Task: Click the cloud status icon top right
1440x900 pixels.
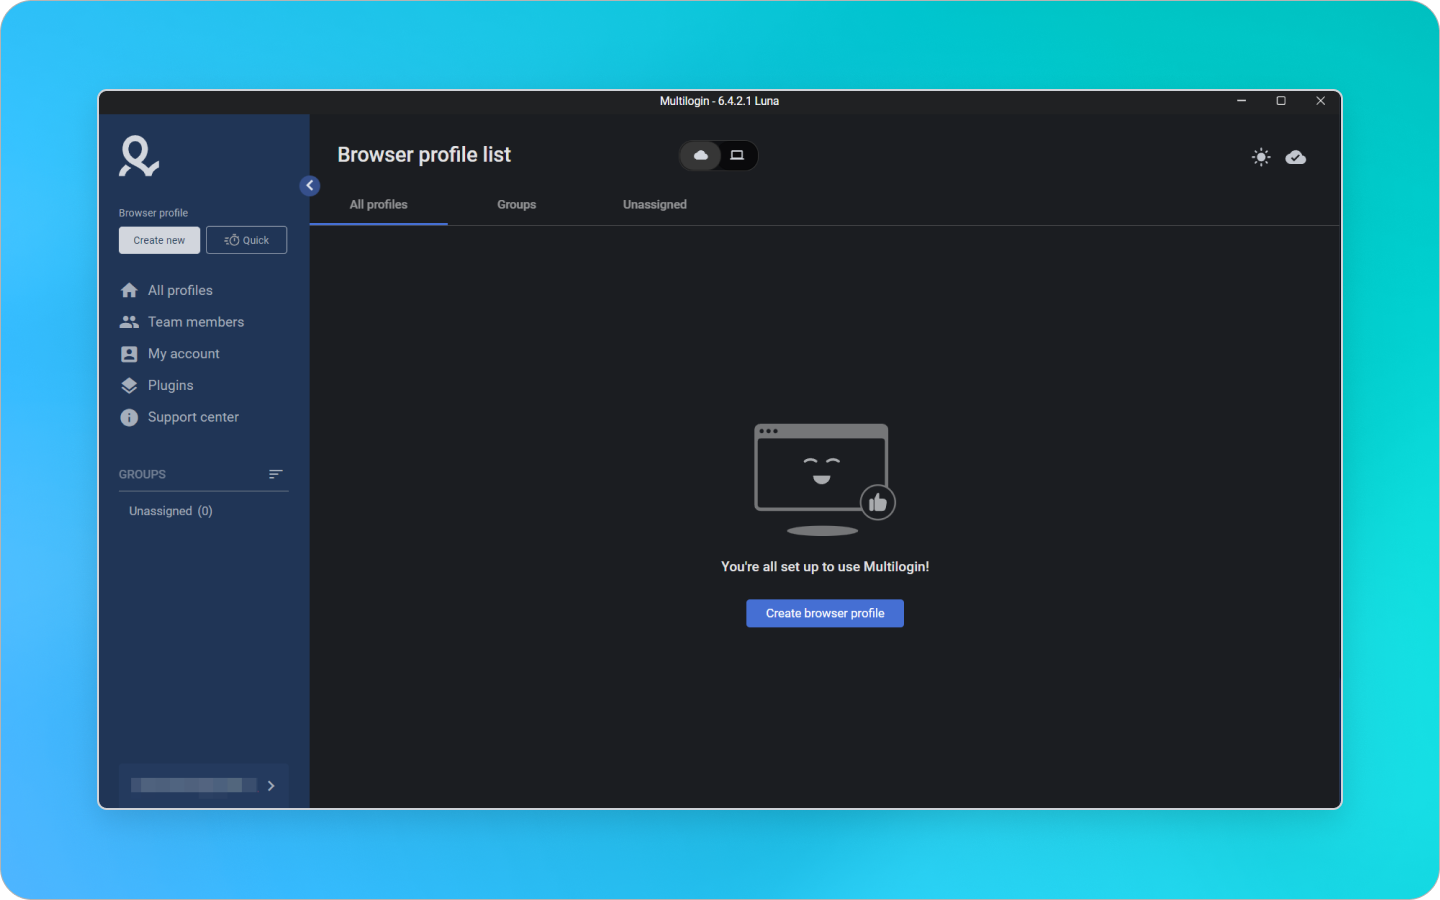Action: click(1296, 157)
